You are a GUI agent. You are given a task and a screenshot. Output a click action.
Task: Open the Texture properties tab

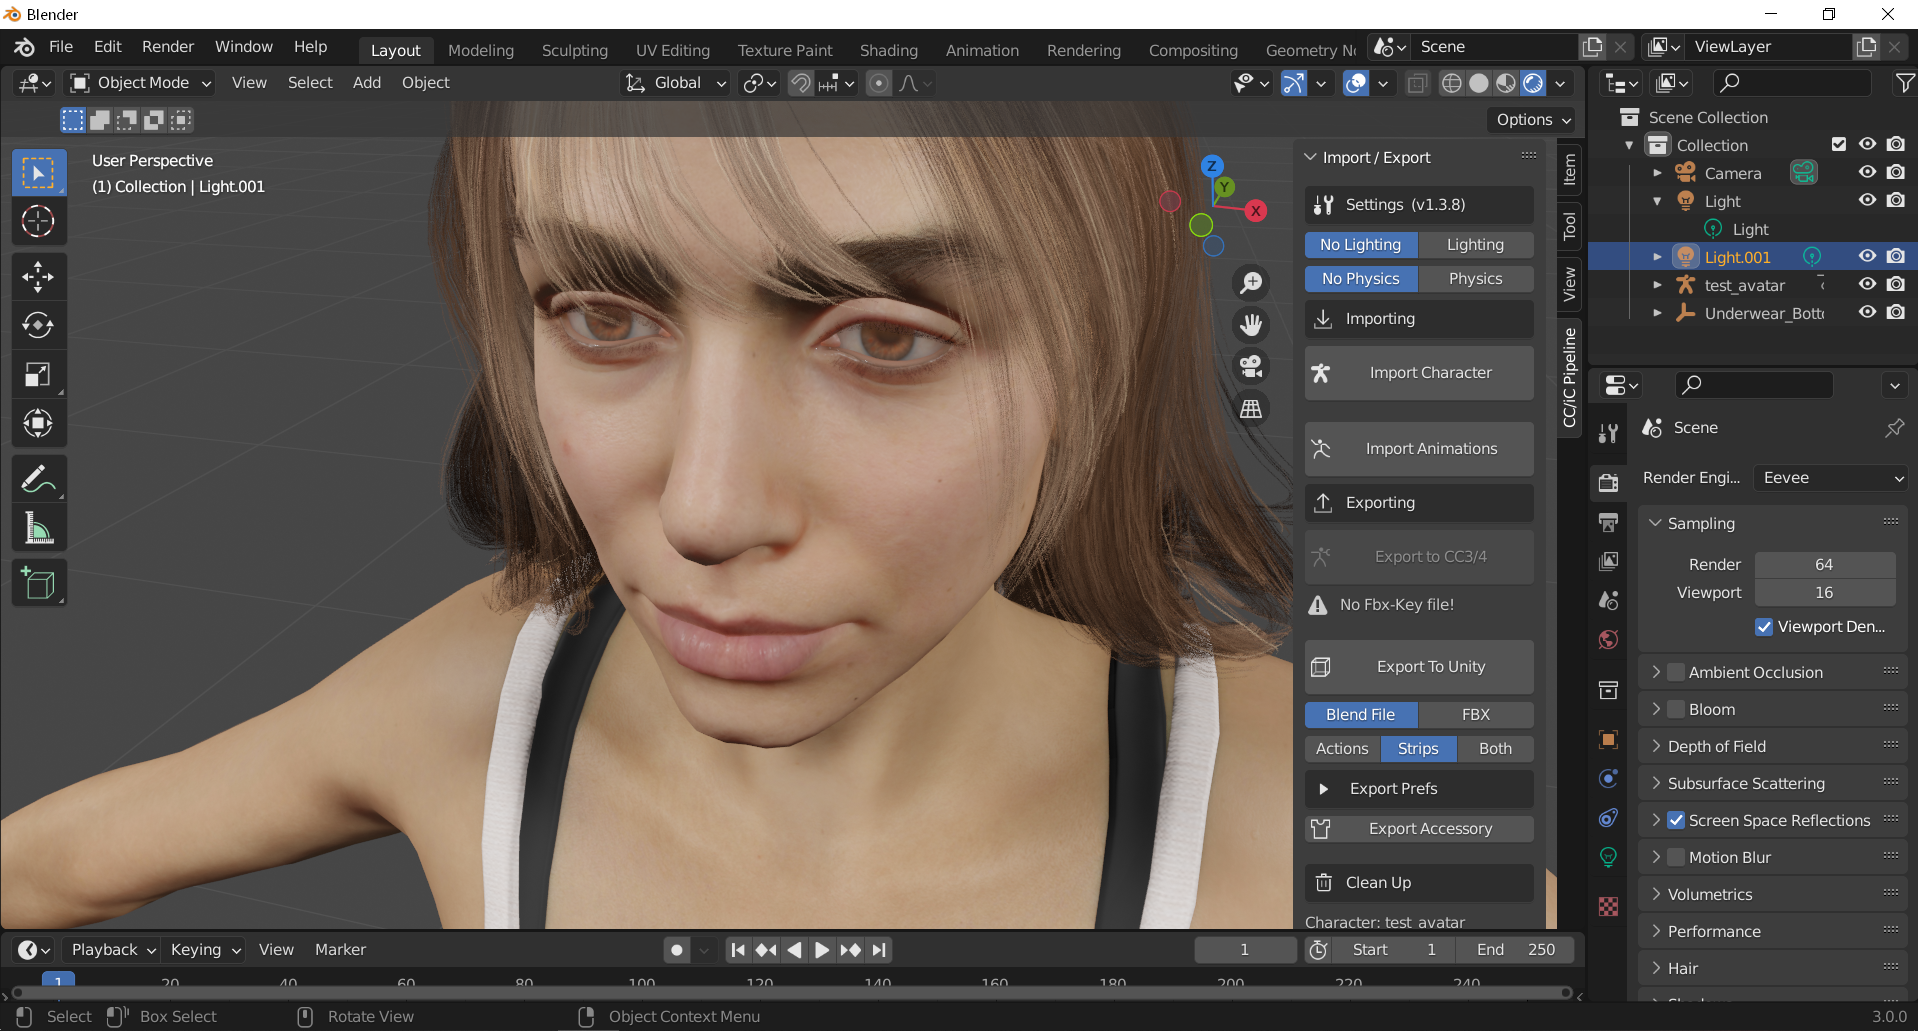pos(1609,906)
